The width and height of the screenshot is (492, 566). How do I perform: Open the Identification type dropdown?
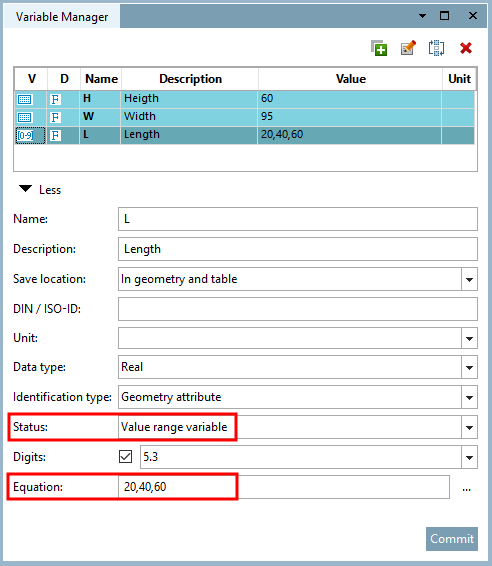pyautogui.click(x=469, y=397)
